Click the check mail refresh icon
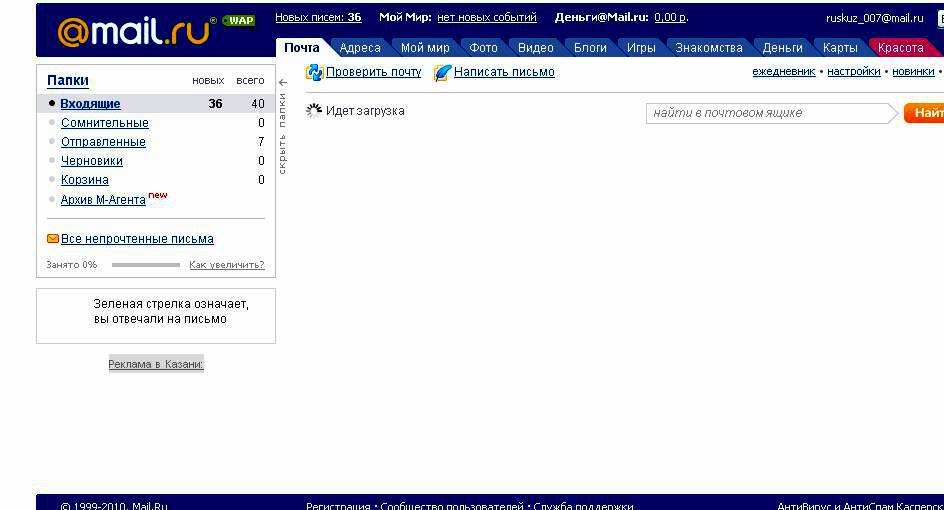 point(314,72)
